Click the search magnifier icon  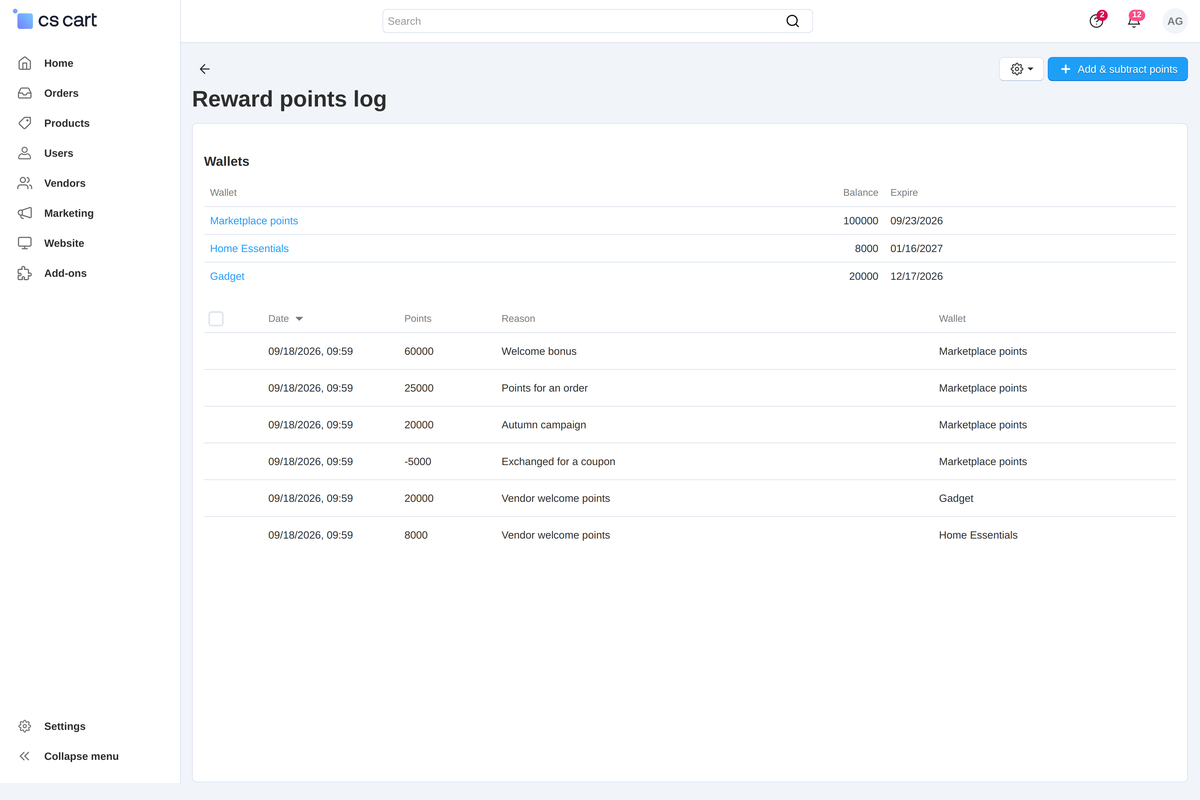pos(793,21)
